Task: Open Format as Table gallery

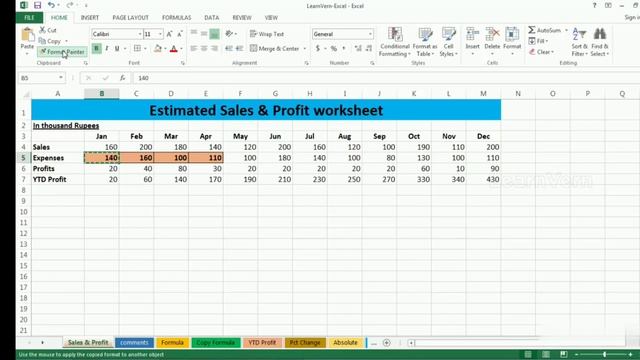Action: pyautogui.click(x=425, y=42)
